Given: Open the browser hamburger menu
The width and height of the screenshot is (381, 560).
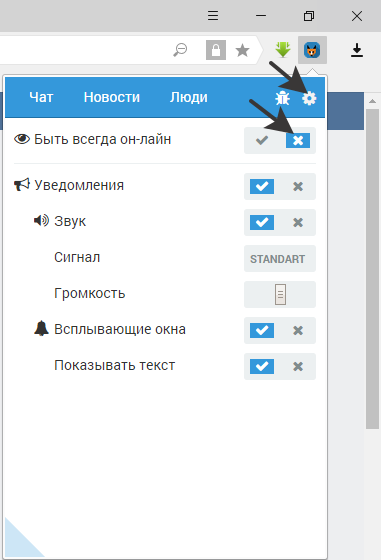Looking at the screenshot, I should tap(213, 16).
